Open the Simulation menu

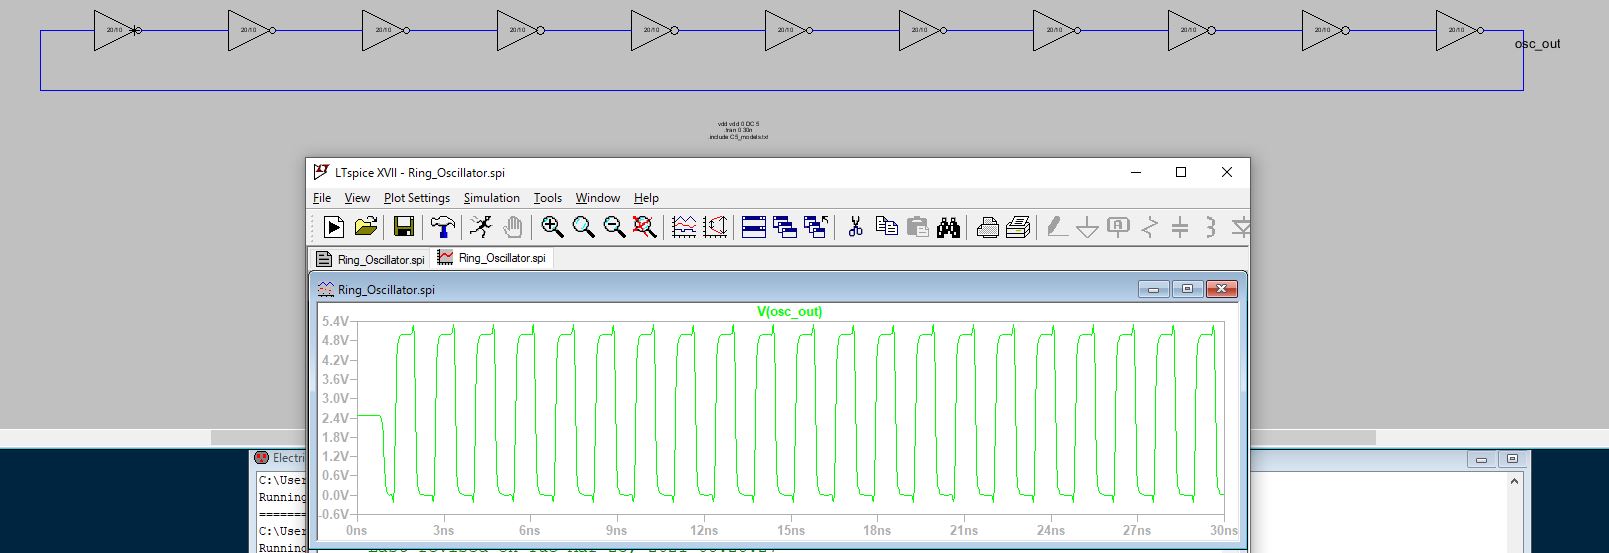[x=491, y=198]
